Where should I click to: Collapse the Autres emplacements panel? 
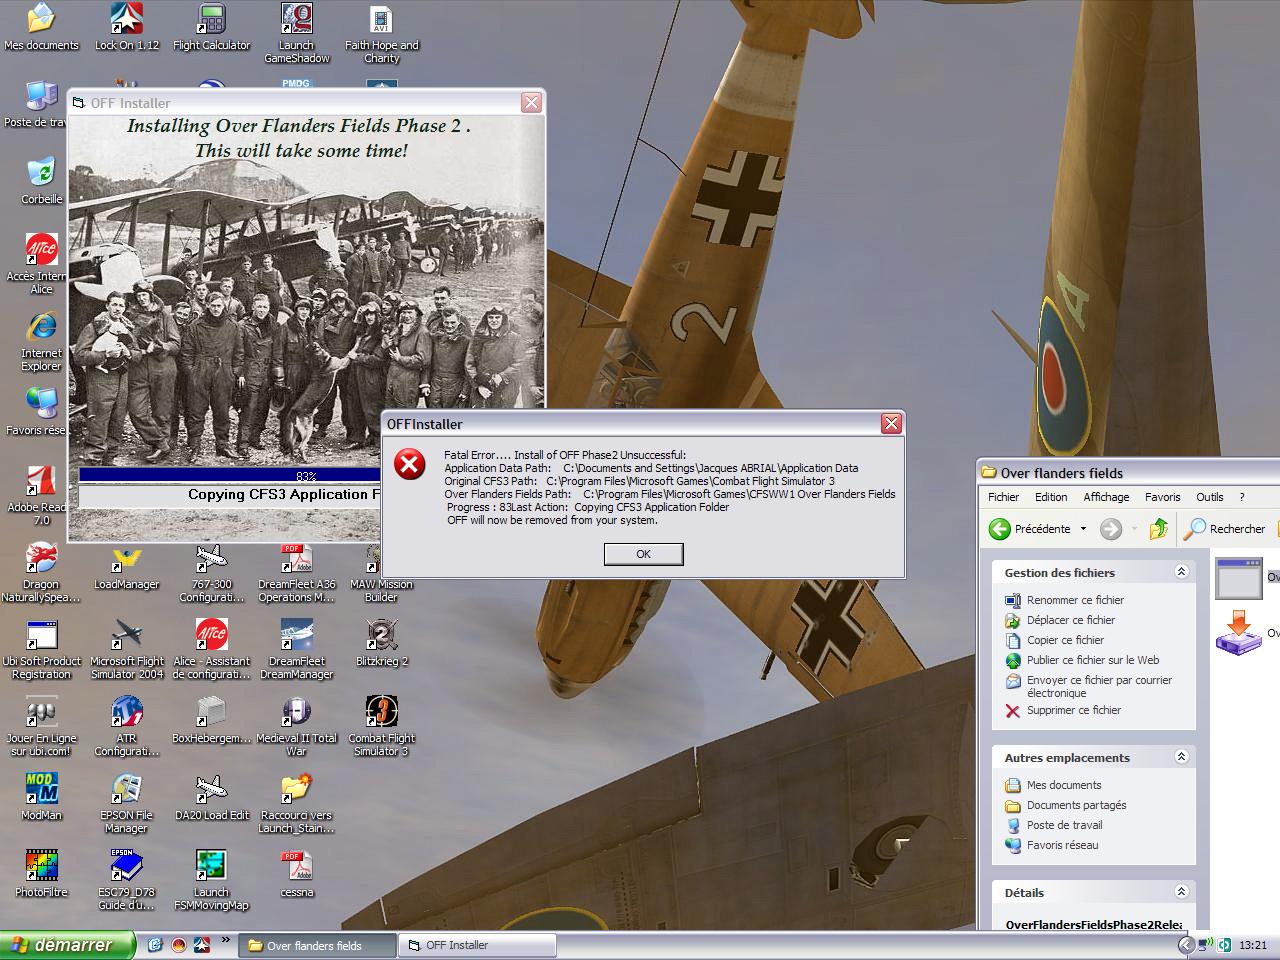click(1181, 757)
